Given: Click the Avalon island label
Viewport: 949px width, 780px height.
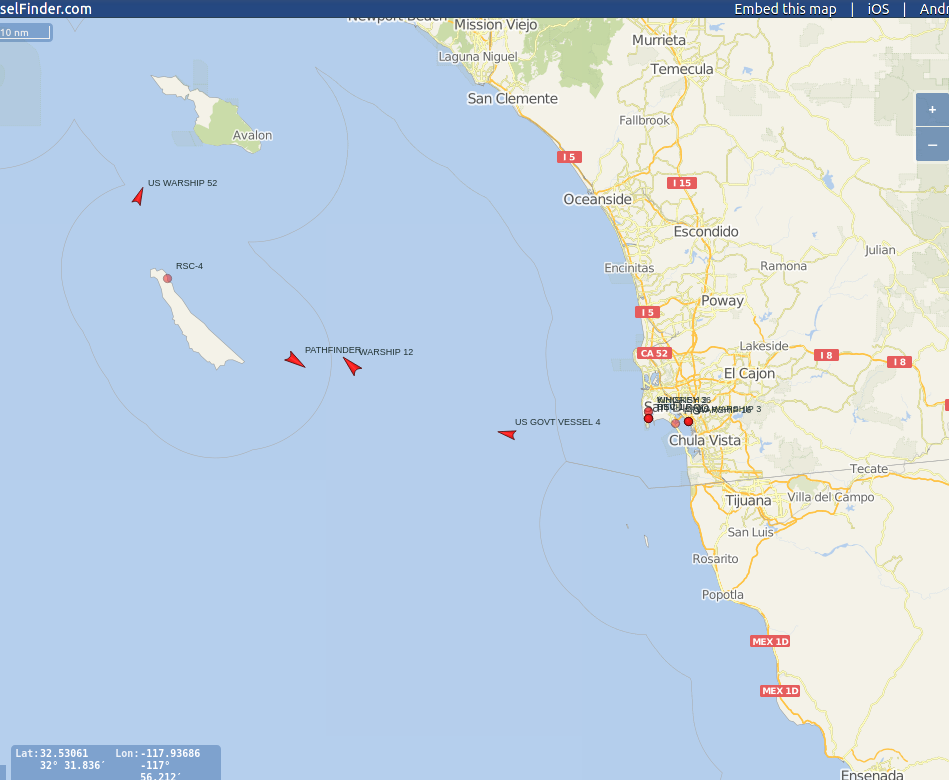Looking at the screenshot, I should pyautogui.click(x=252, y=136).
